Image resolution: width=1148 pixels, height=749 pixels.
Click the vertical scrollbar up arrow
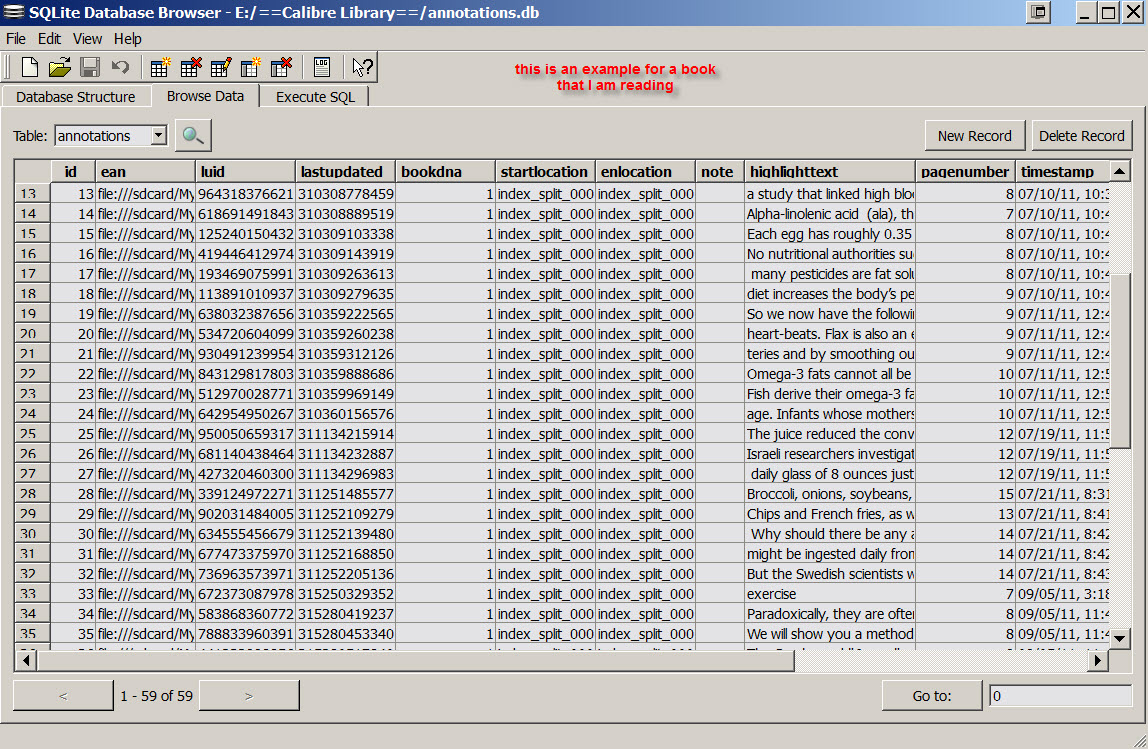(1119, 171)
